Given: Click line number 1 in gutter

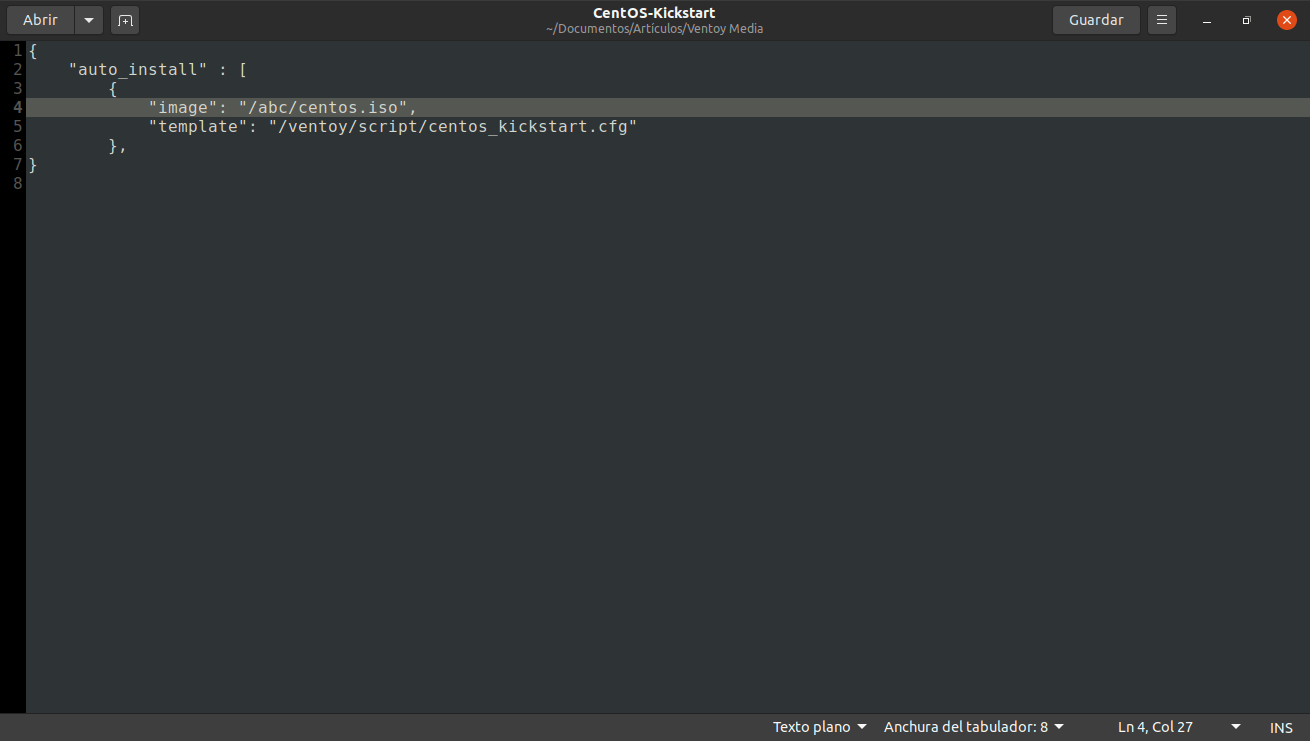Looking at the screenshot, I should tap(18, 51).
